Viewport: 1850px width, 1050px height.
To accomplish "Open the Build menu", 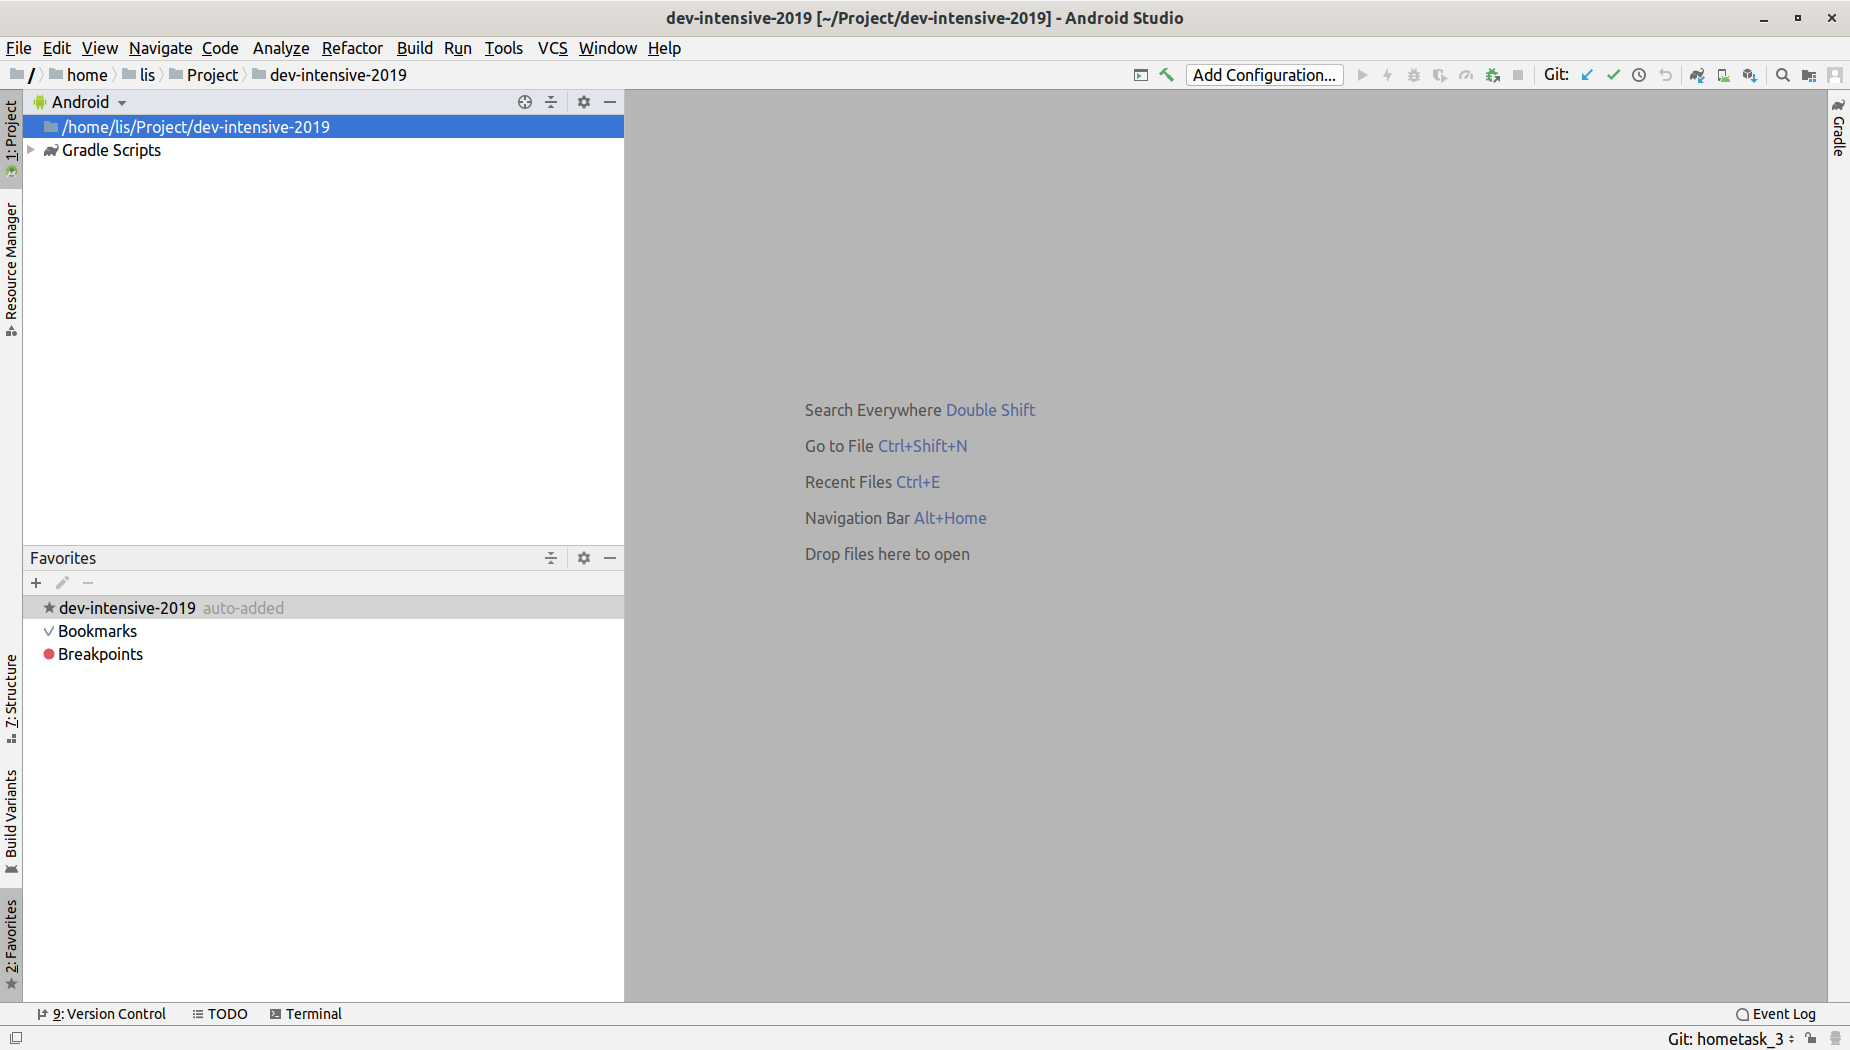I will pyautogui.click(x=414, y=48).
